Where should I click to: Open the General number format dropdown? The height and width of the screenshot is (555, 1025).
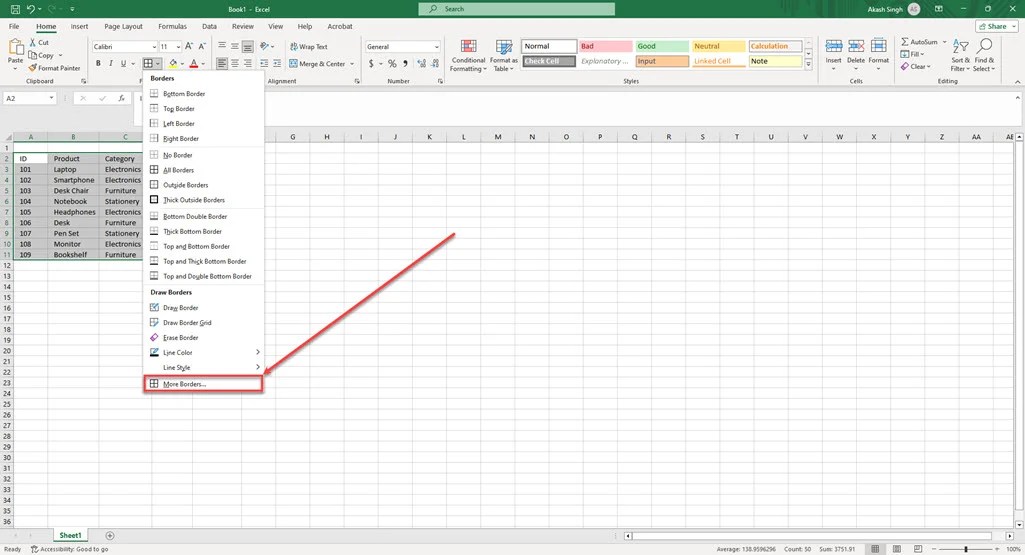[436, 47]
